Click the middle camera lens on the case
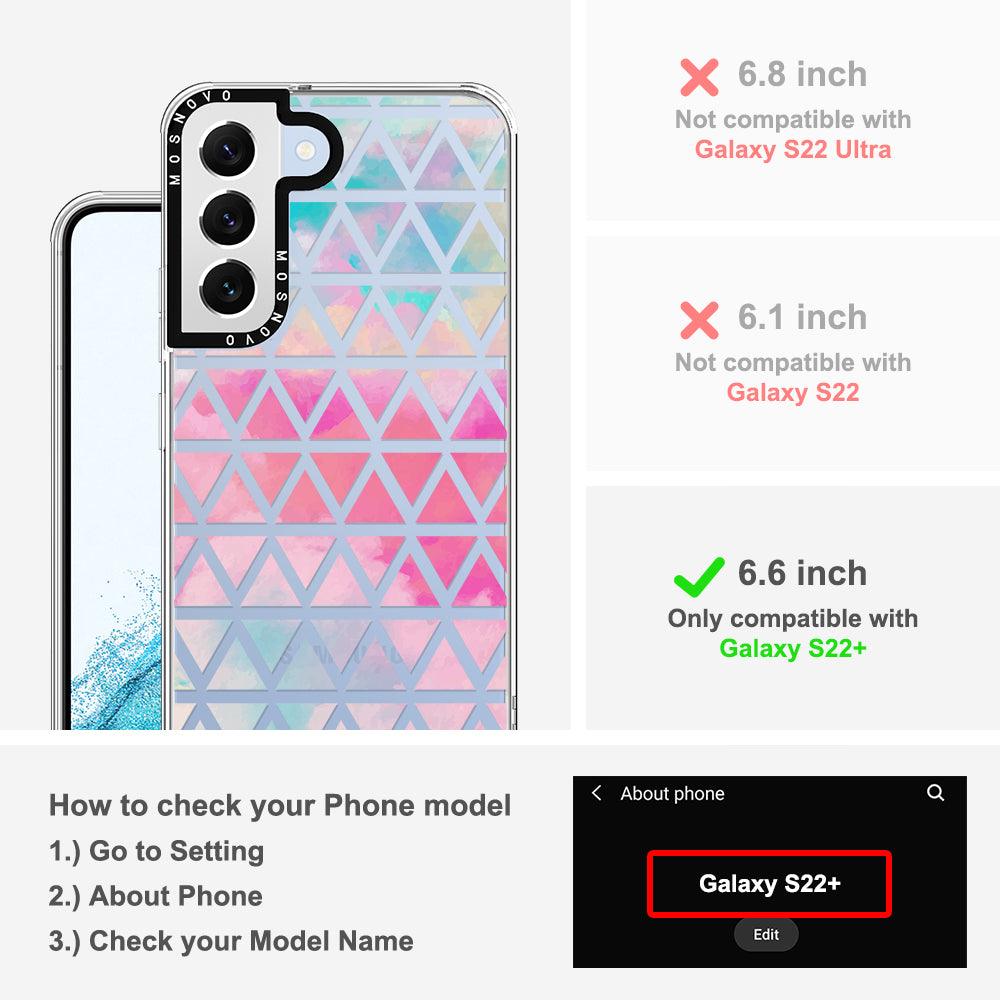This screenshot has width=1000, height=1000. click(x=228, y=219)
